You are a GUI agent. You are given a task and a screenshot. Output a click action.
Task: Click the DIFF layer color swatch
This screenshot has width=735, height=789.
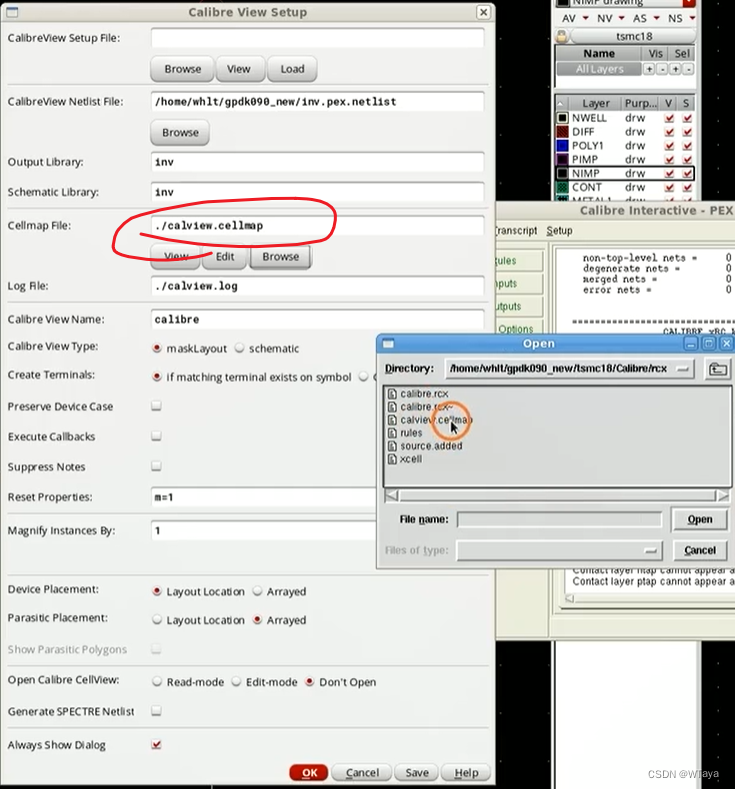(x=562, y=132)
